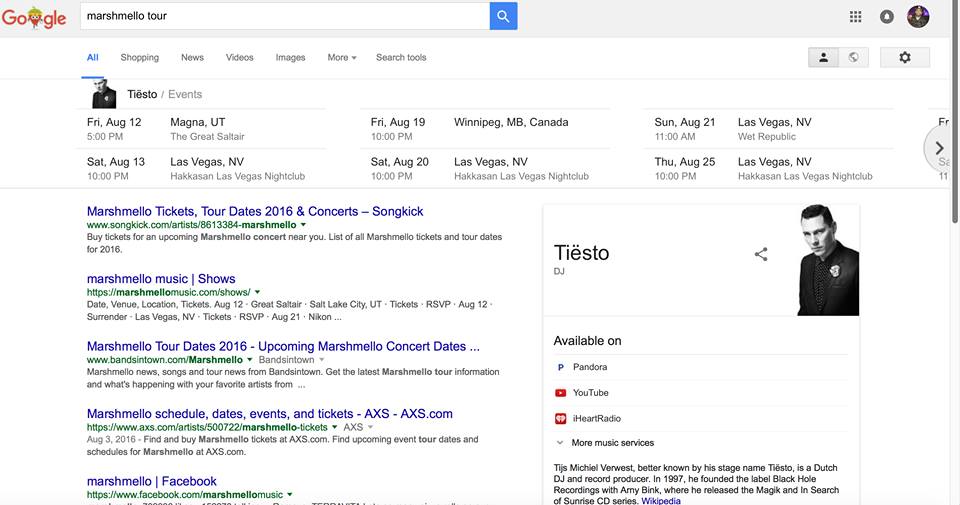Switch to global results globe toggle
The width and height of the screenshot is (960, 505).
853,57
